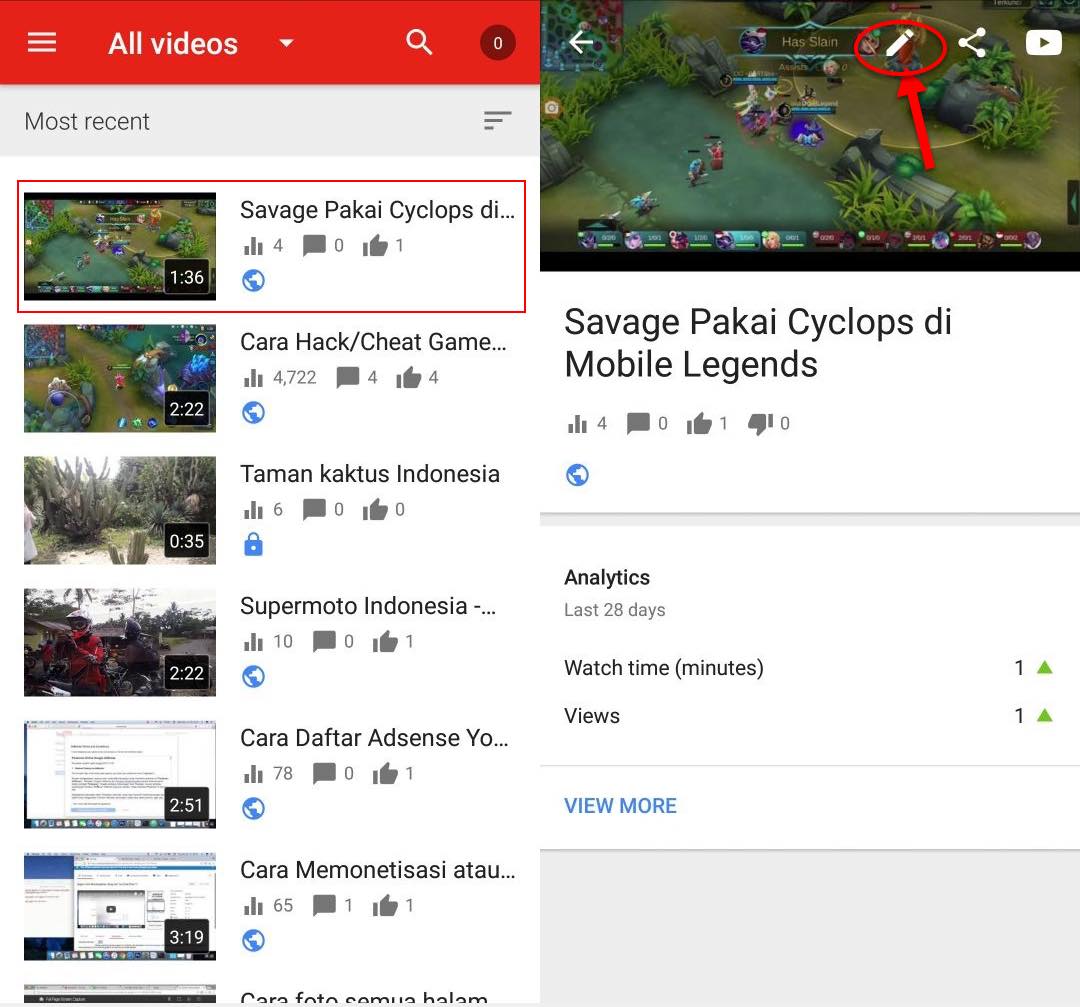Image resolution: width=1080 pixels, height=1007 pixels.
Task: Click the globe visibility icon in video details
Action: [x=577, y=475]
